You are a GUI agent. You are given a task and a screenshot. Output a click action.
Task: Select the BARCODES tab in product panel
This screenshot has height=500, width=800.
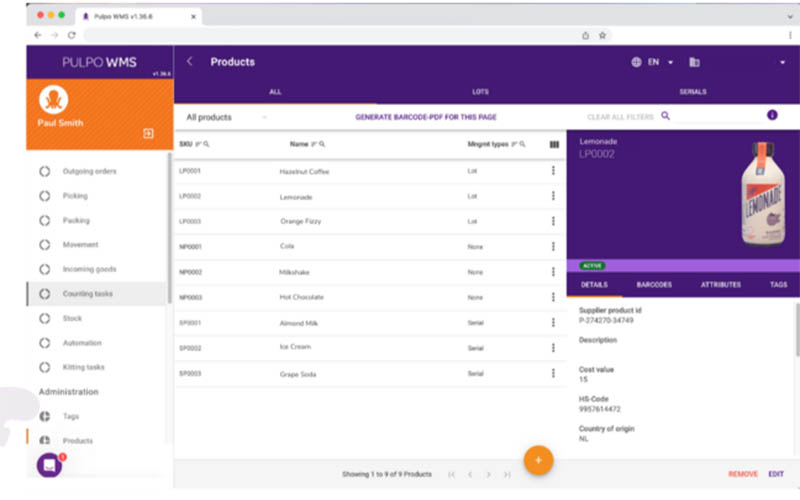[x=654, y=285]
